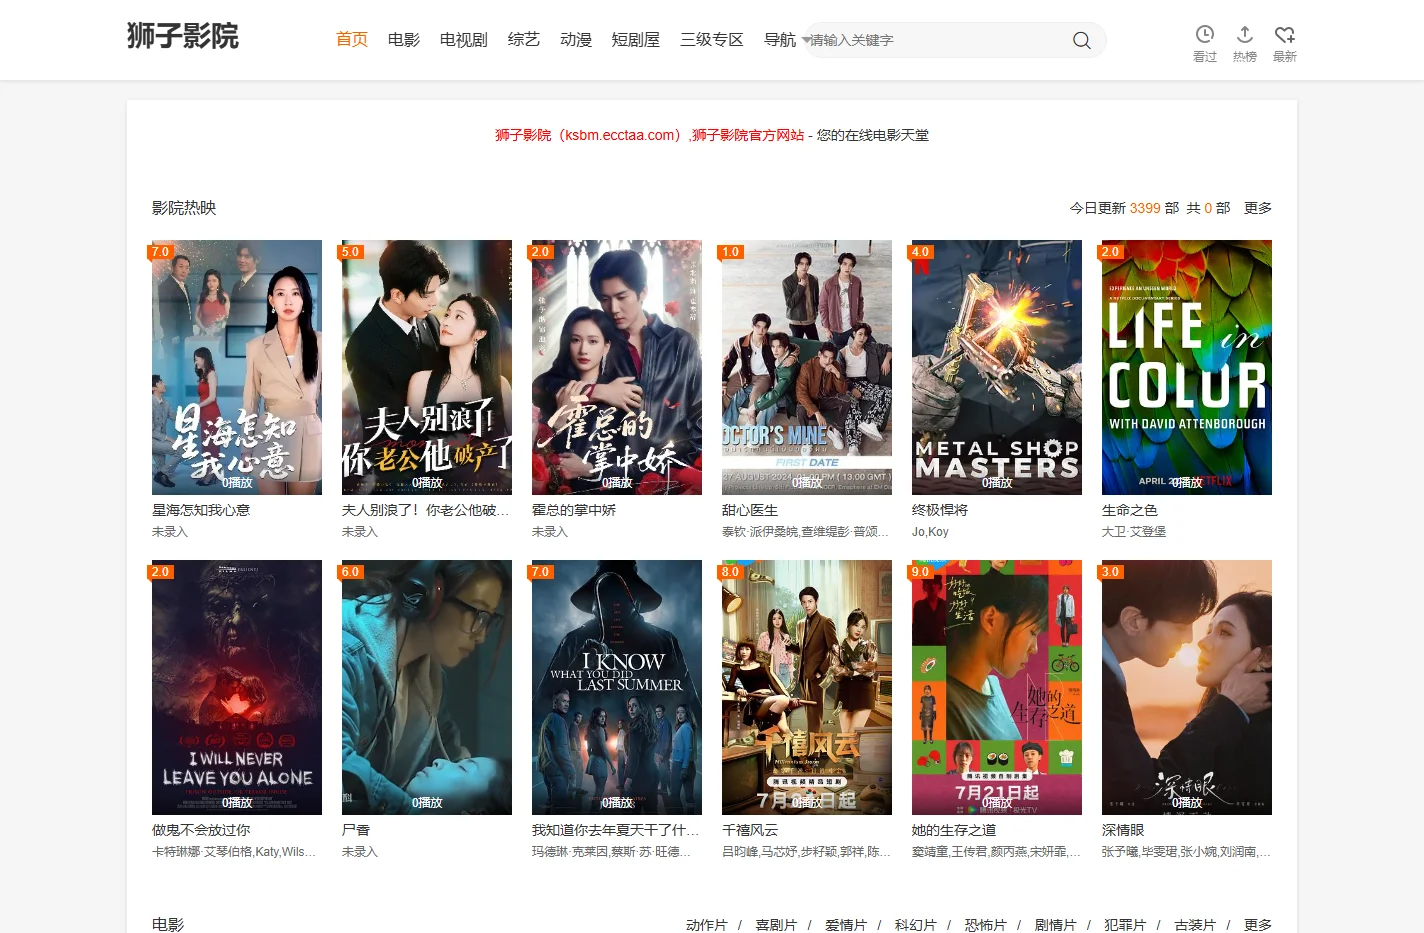1424x933 pixels.
Task: Select the 动作片 genre link
Action: (x=706, y=925)
